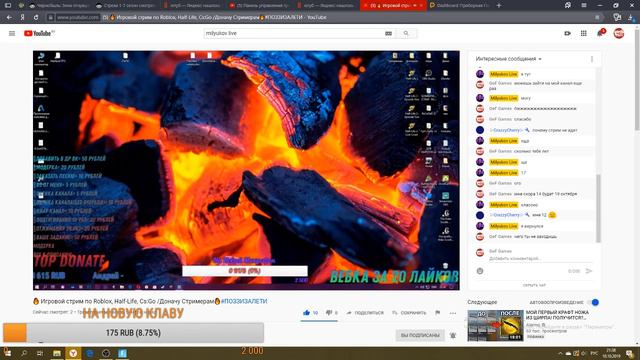Open the bookmark icon in address bar
Screen dimensions: 640x360
coord(597,18)
